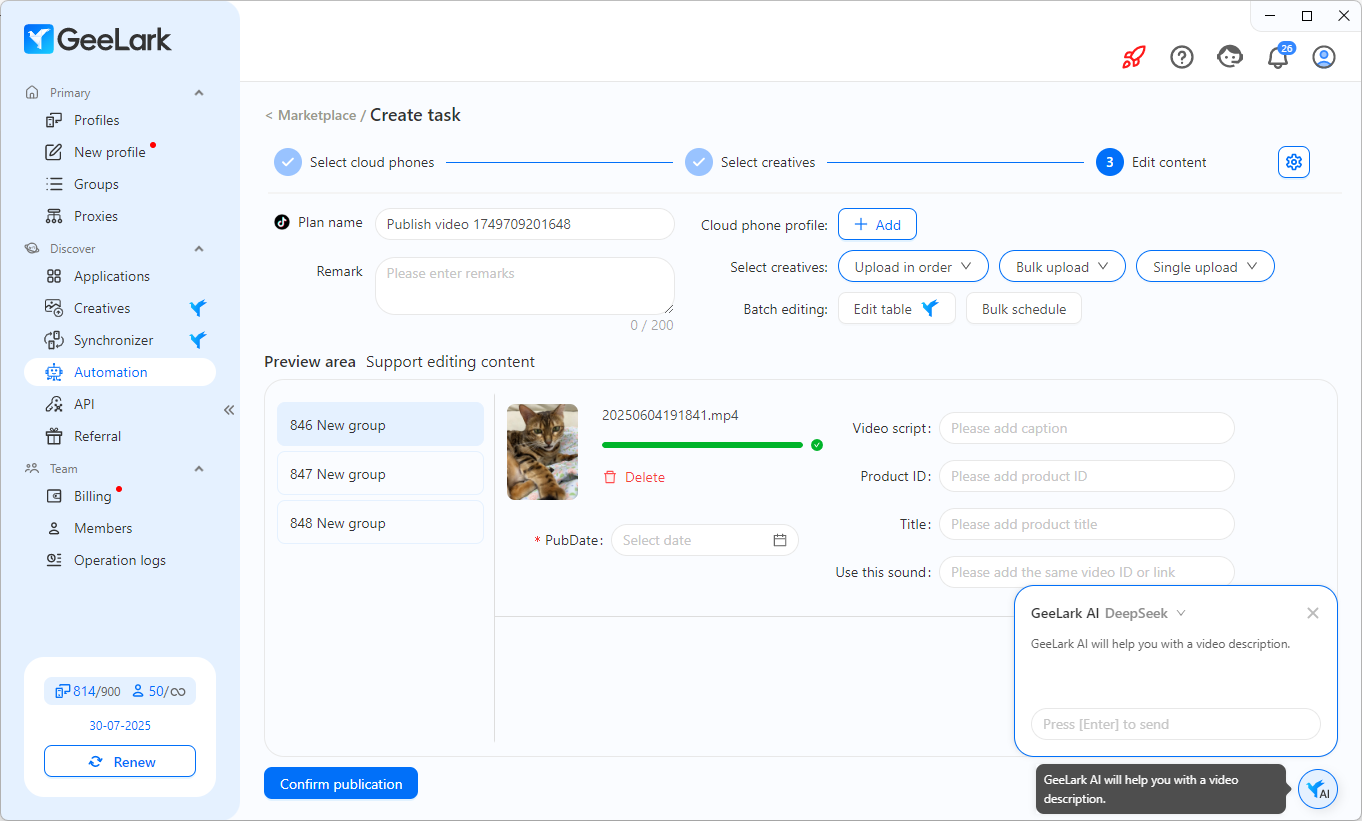Focus the AI chat message input
The height and width of the screenshot is (821, 1362).
(x=1176, y=724)
